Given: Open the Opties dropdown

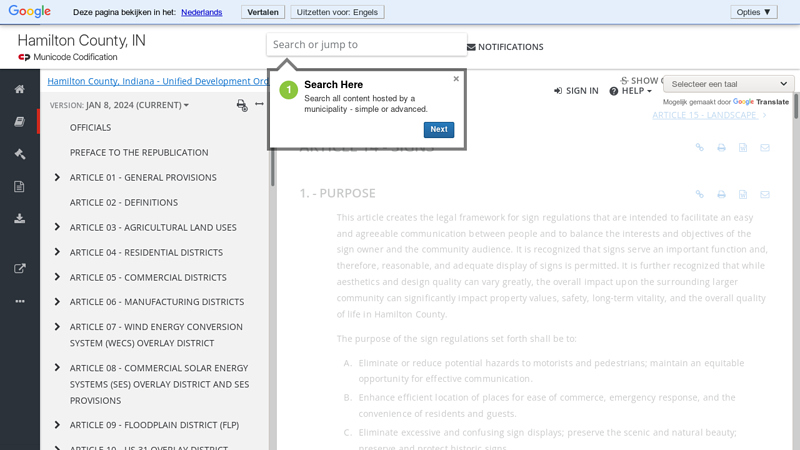Looking at the screenshot, I should [754, 12].
